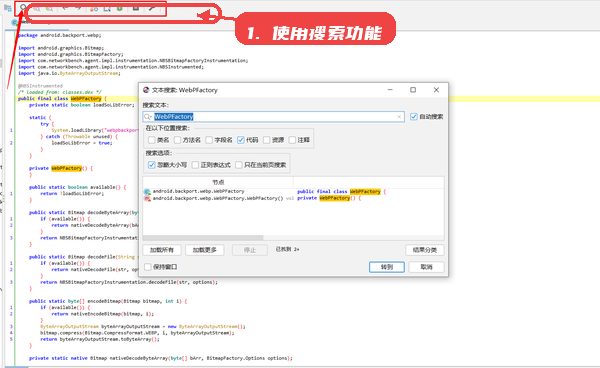Viewport: 600px width, 368px height.
Task: Click 'import java.io.ByteArrayOutputStream;' line in editor
Action: (69, 73)
